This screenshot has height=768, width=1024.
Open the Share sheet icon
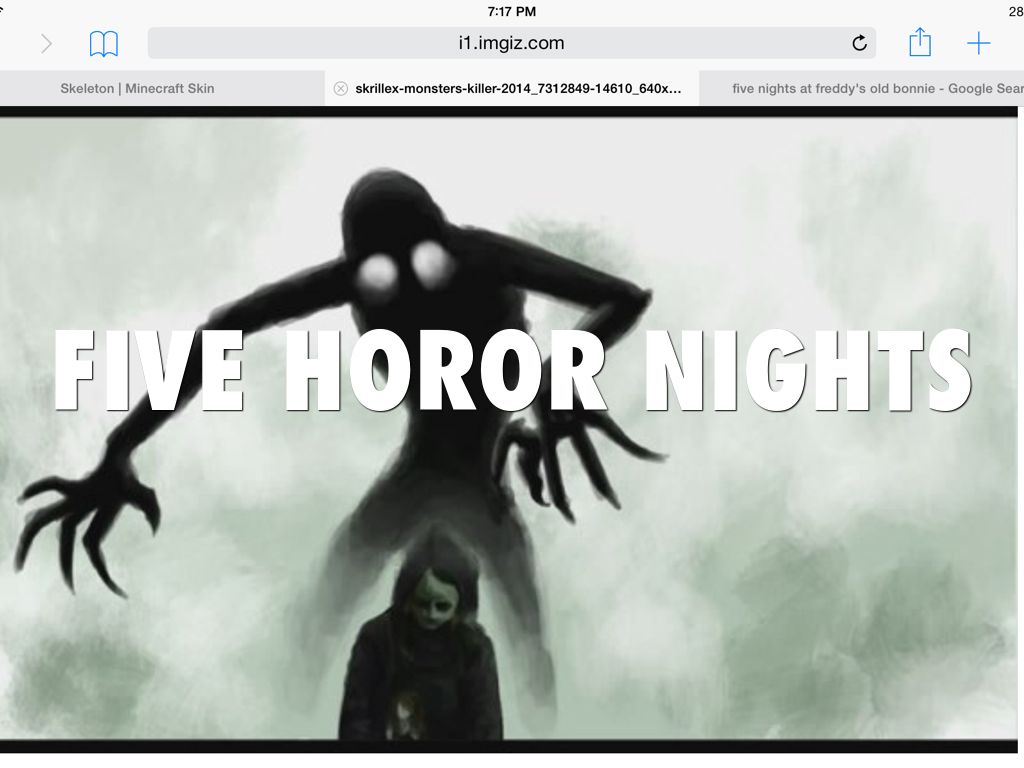920,42
